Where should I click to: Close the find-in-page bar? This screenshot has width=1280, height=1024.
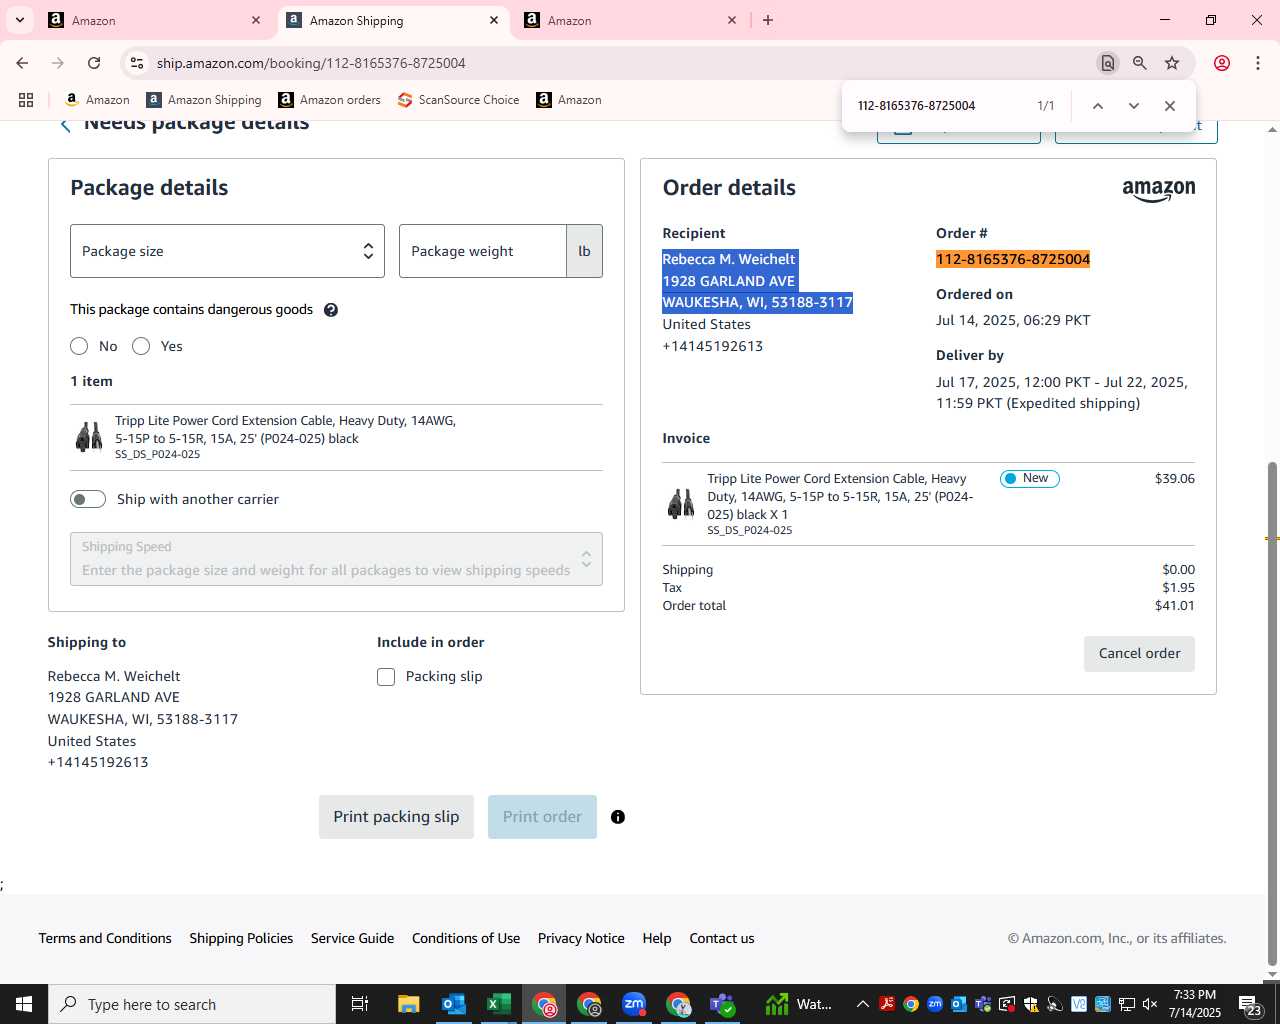[1169, 106]
